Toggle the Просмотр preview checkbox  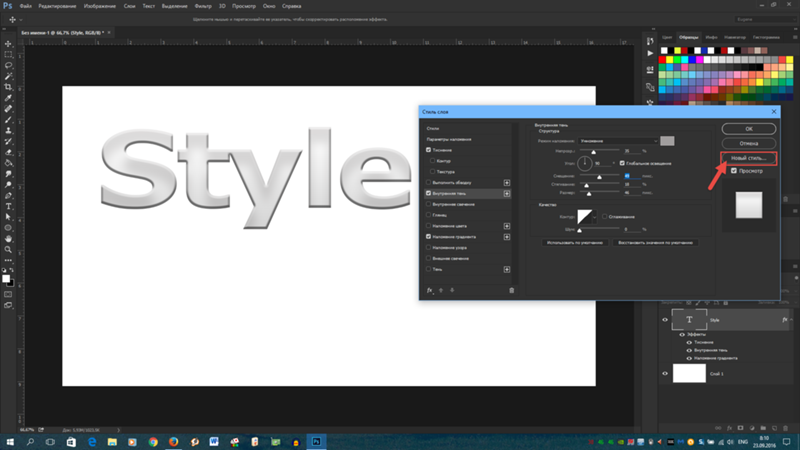coord(734,171)
